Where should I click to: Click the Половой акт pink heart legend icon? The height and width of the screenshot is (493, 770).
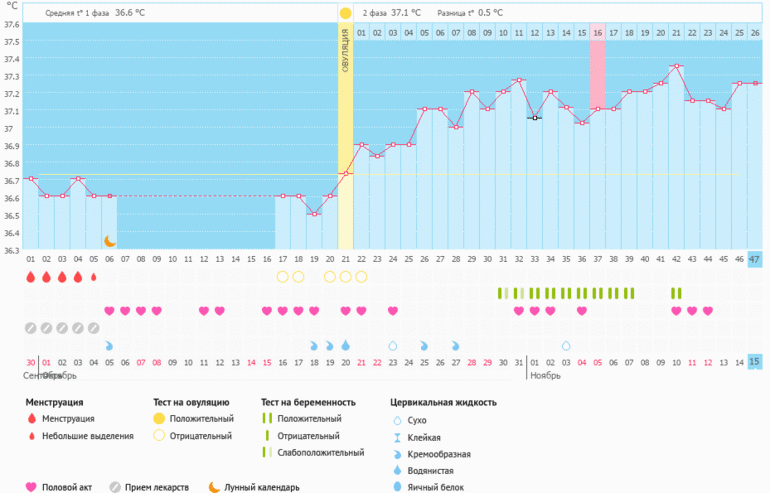(x=31, y=487)
